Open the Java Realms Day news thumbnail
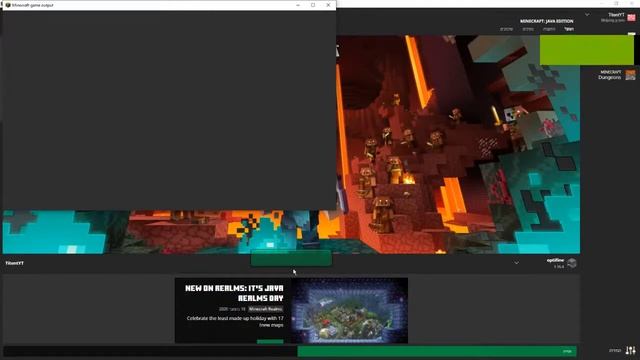This screenshot has height=360, width=640. 349,311
